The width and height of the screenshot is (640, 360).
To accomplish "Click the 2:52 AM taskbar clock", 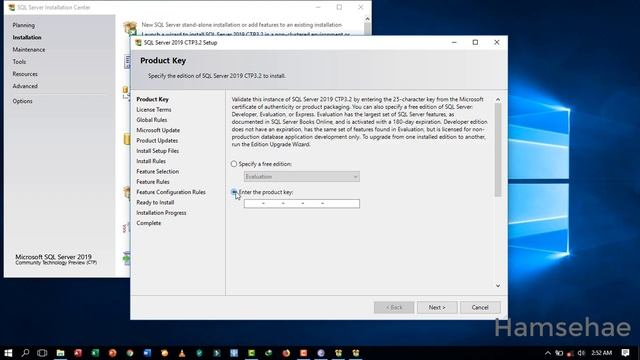I will click(x=602, y=353).
